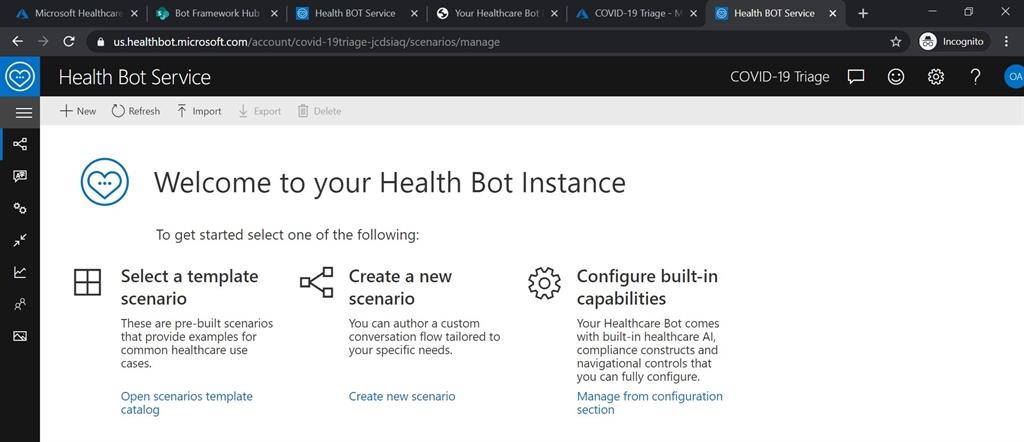Open the Resources image sidebar icon
The image size is (1024, 442).
[x=20, y=336]
